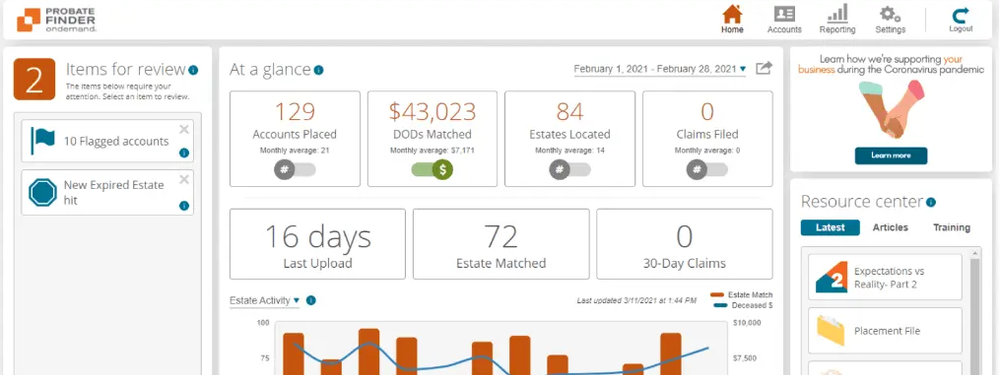
Task: Click the flag icon for Flagged accounts
Action: coord(43,141)
